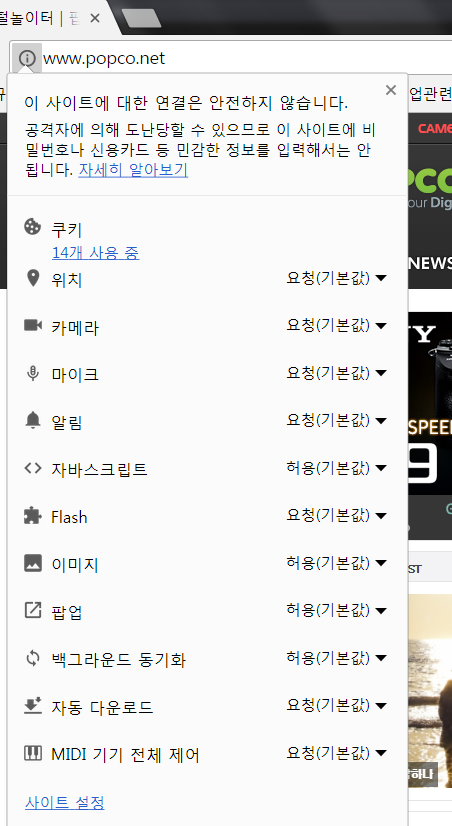Click the MIDI keyboard icon
Image resolution: width=452 pixels, height=826 pixels.
point(33,753)
